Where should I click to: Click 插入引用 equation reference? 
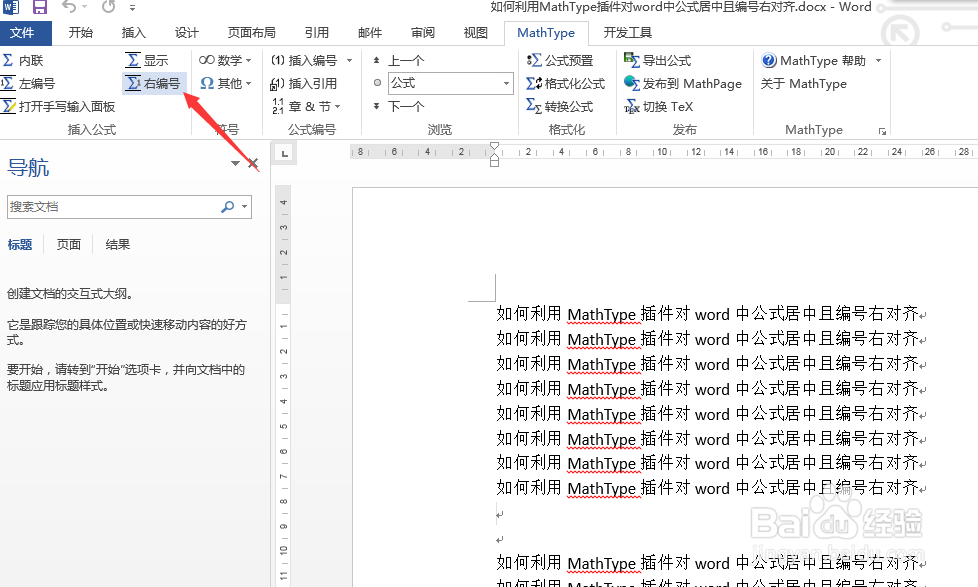click(x=304, y=84)
